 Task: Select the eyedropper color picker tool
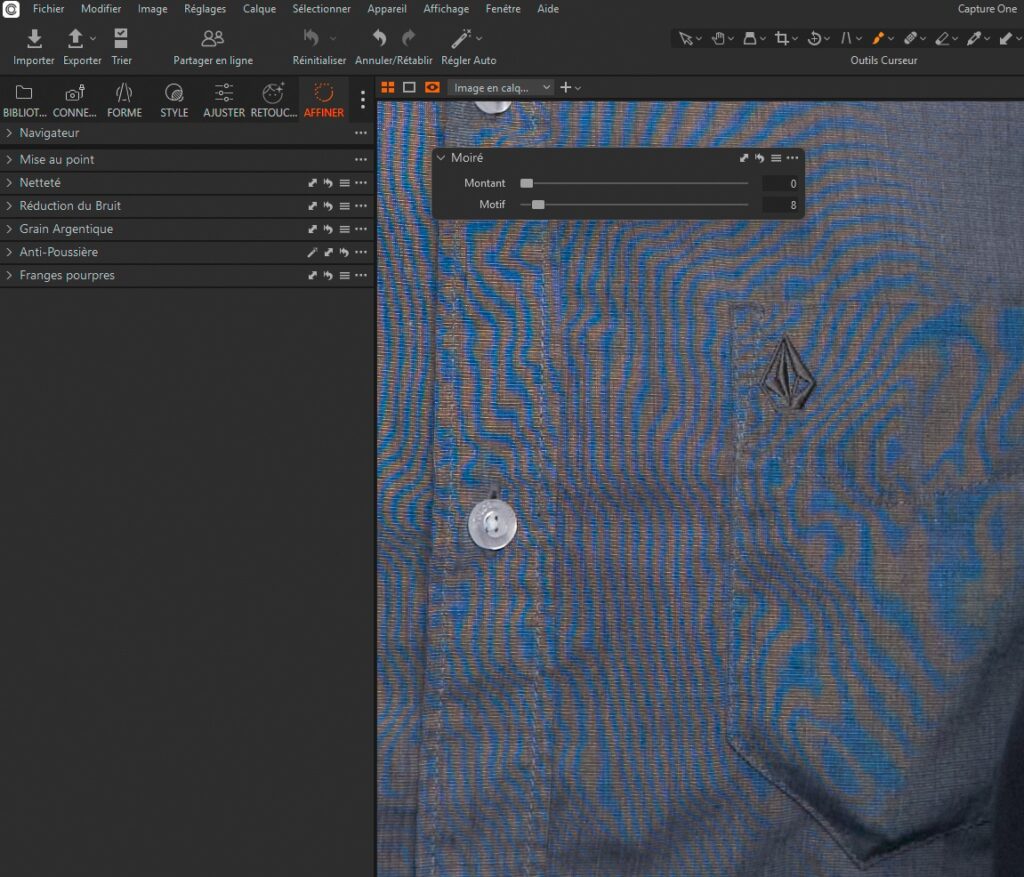tap(973, 39)
